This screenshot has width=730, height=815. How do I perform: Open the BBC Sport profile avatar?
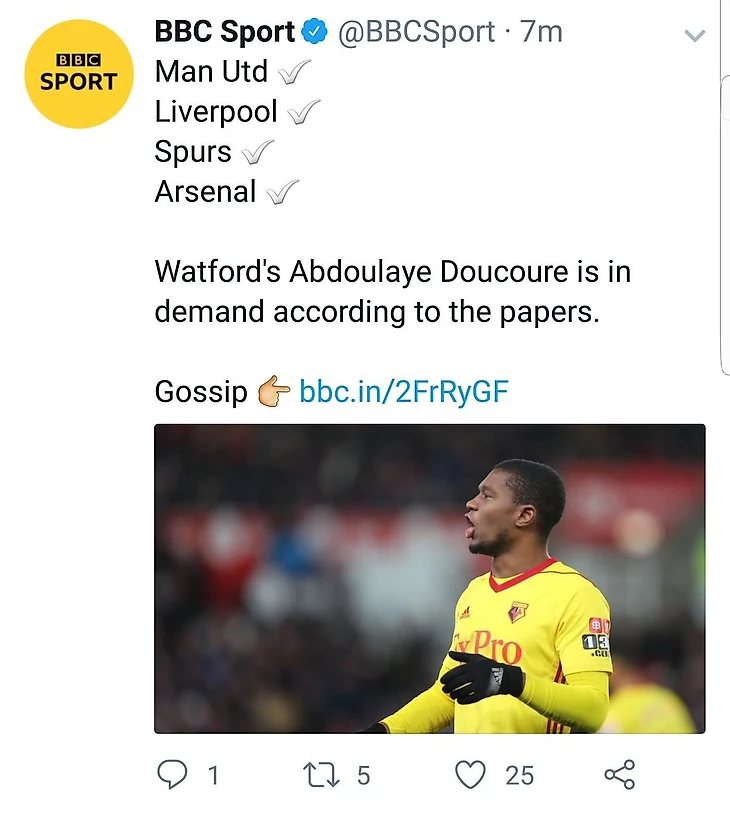79,74
